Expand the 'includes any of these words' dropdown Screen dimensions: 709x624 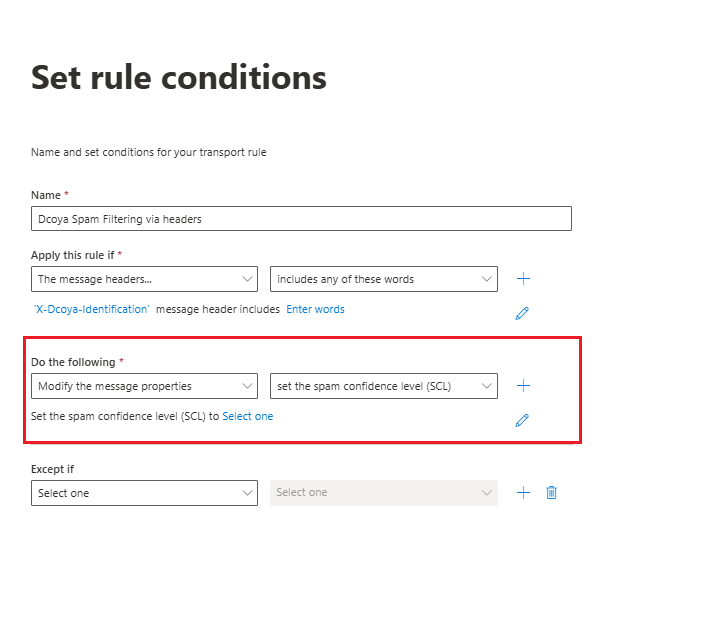[383, 279]
